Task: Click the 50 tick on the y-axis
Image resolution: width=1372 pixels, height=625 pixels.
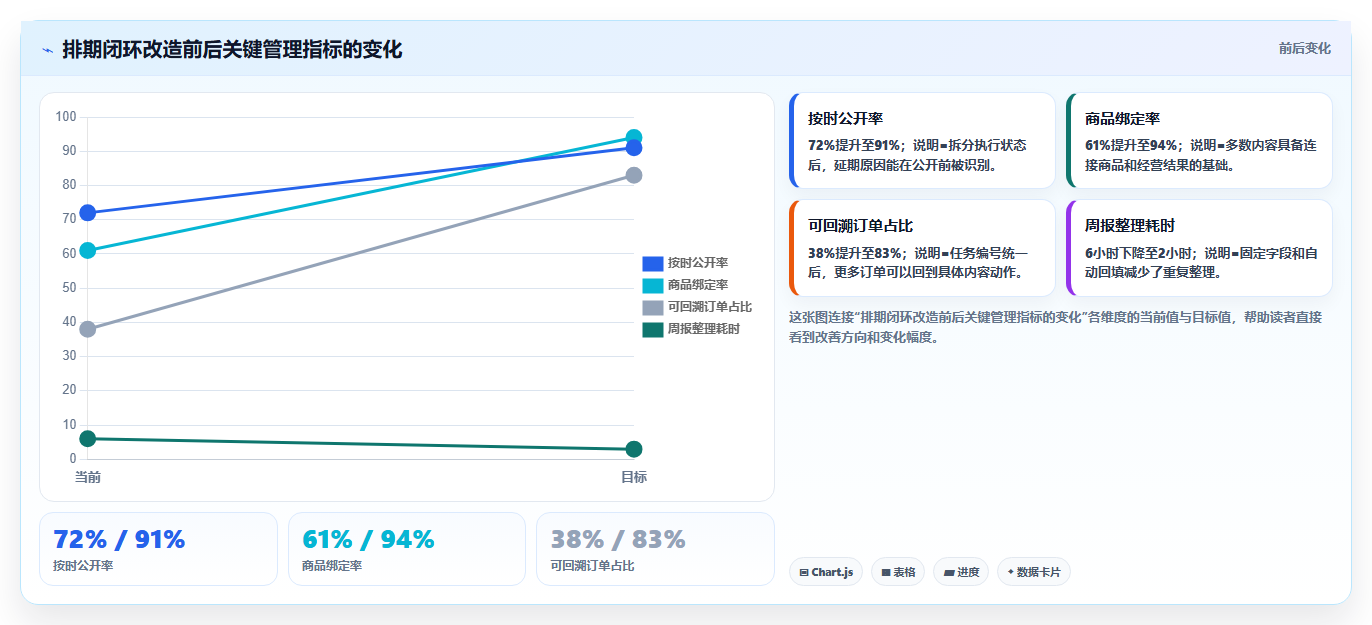Action: click(x=69, y=288)
